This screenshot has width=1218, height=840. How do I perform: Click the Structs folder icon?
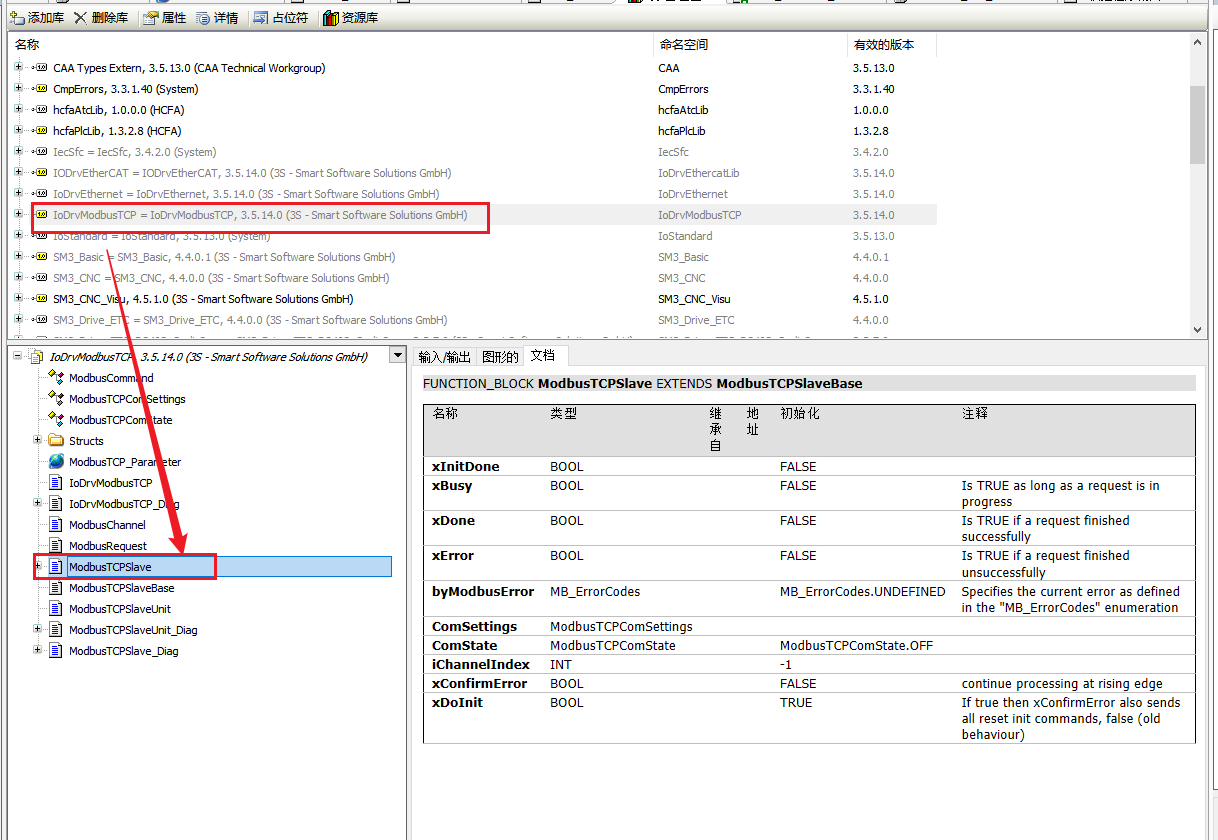pos(56,441)
